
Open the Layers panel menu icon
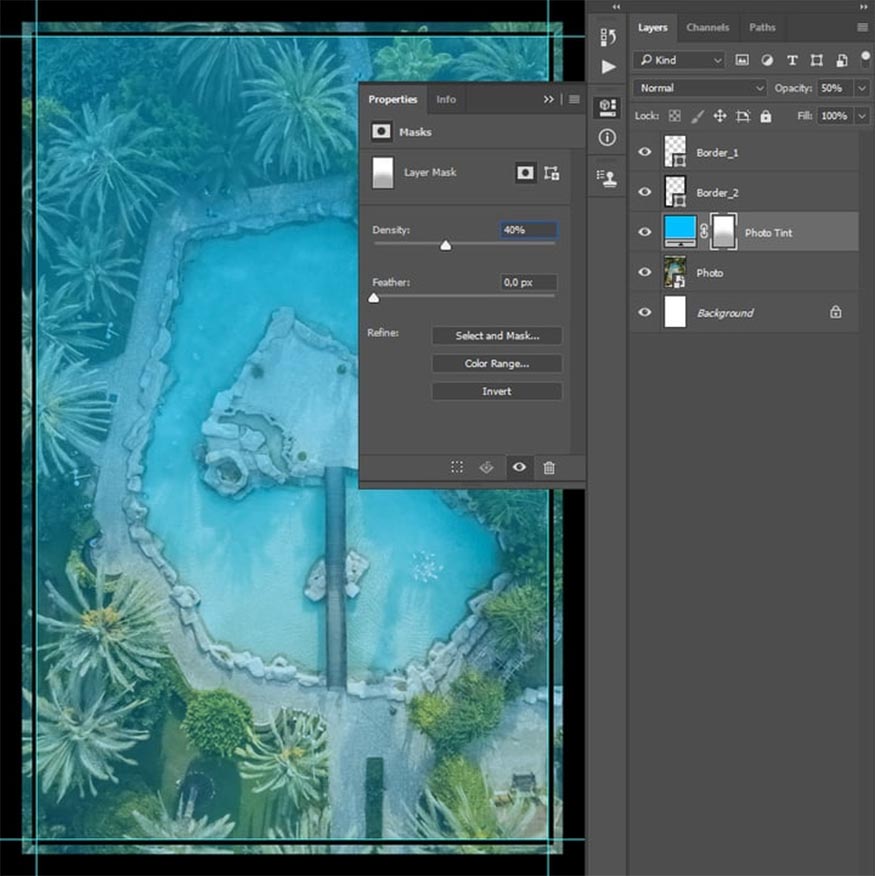point(862,27)
